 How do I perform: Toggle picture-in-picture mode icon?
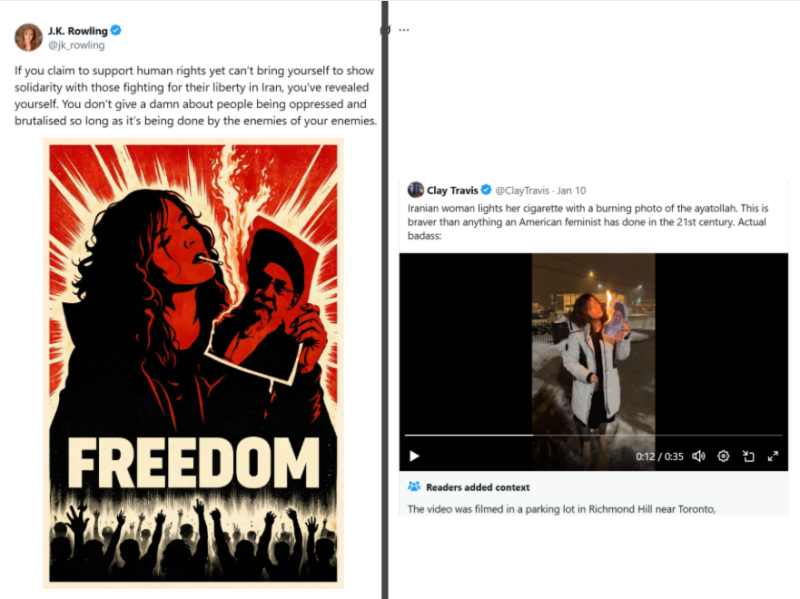(748, 456)
